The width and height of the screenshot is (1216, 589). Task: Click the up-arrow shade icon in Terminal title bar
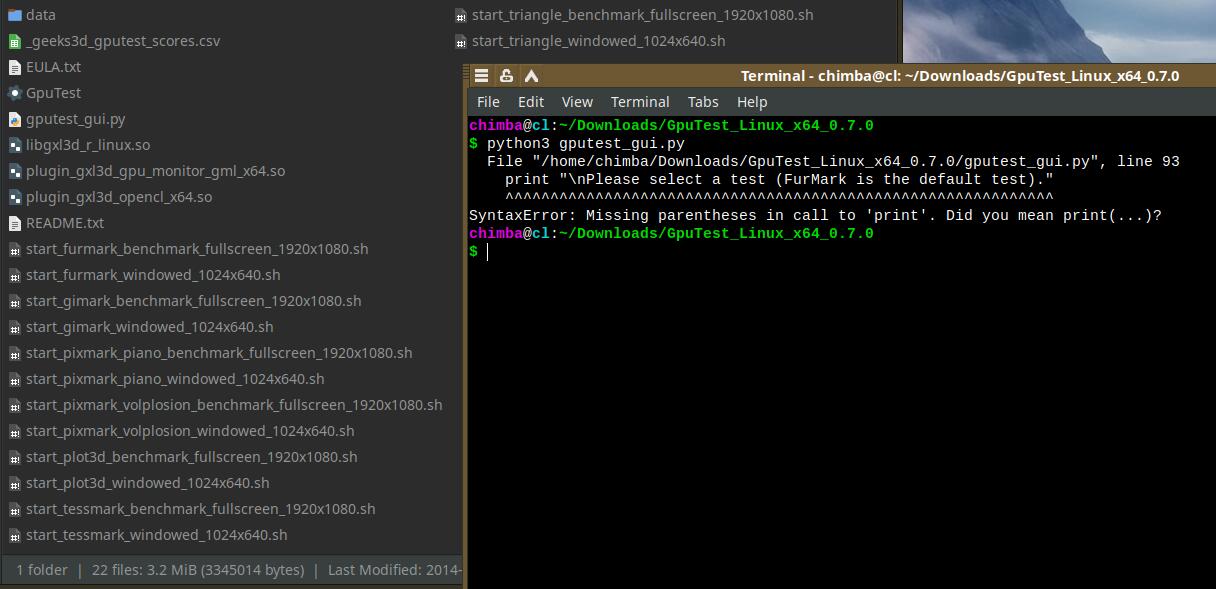[531, 76]
